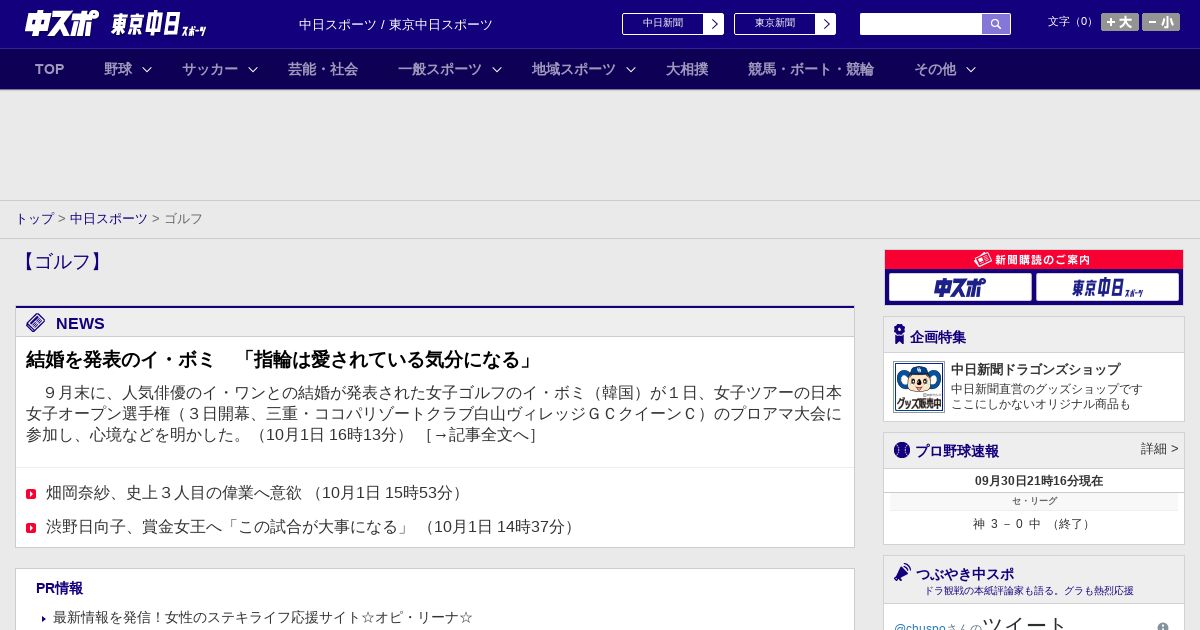
Task: Click the →記事全文へ link
Action: click(x=480, y=435)
